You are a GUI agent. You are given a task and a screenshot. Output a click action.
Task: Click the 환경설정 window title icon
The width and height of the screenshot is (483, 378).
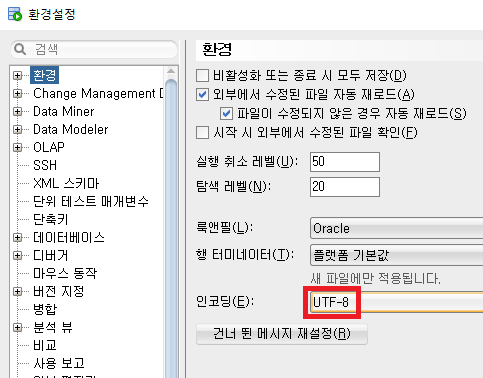coord(15,15)
